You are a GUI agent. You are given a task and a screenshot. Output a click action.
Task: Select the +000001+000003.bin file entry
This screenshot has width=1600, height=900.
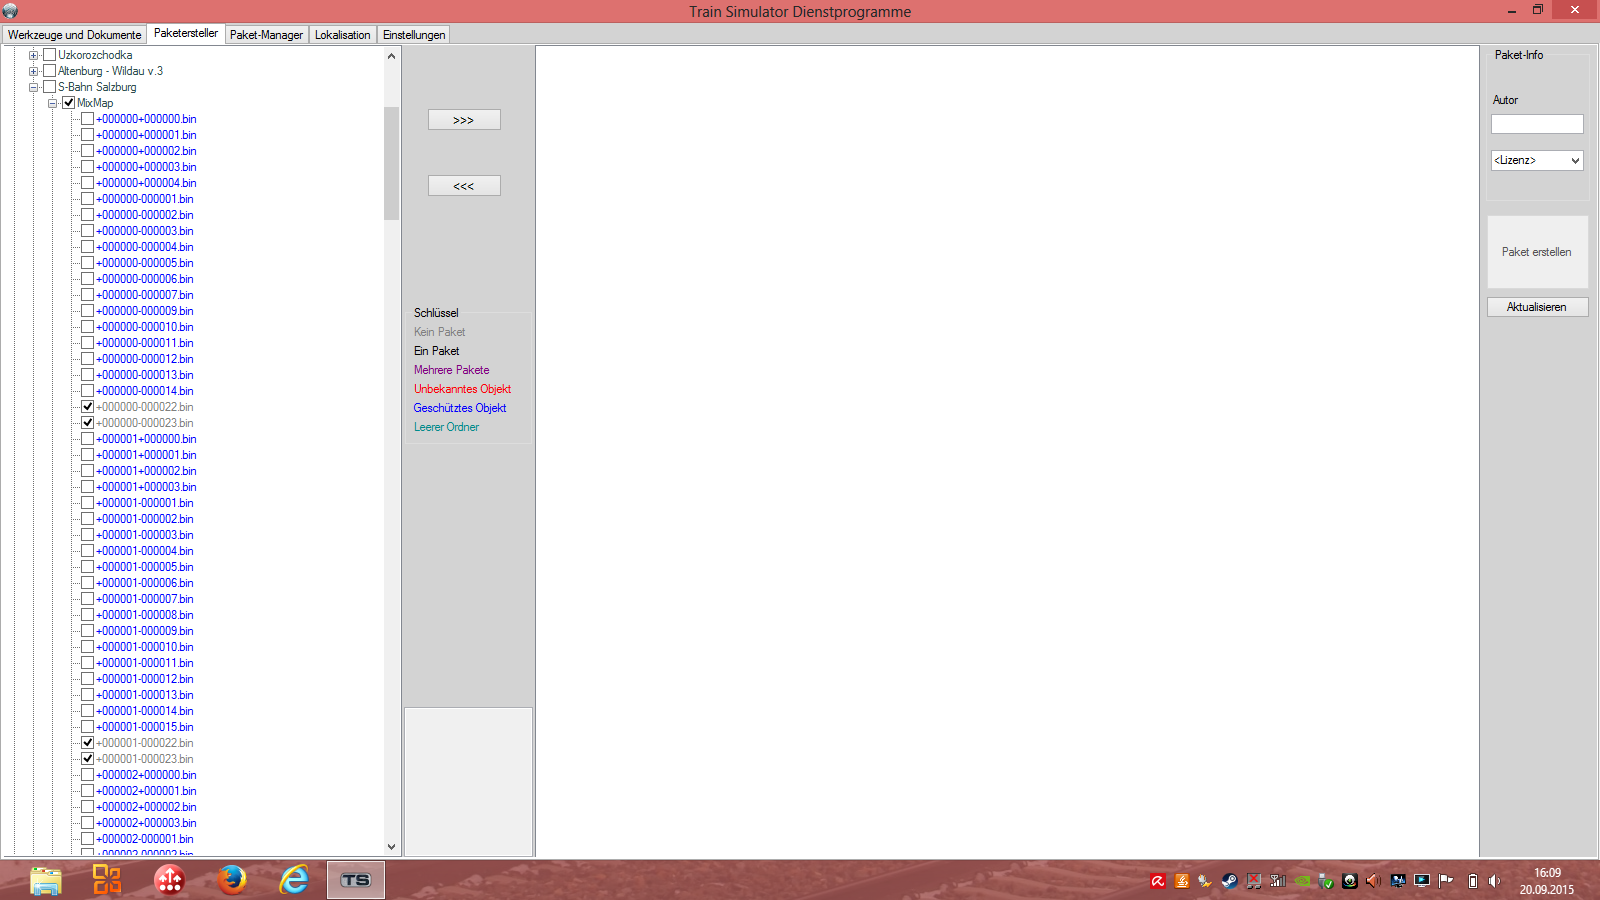146,487
